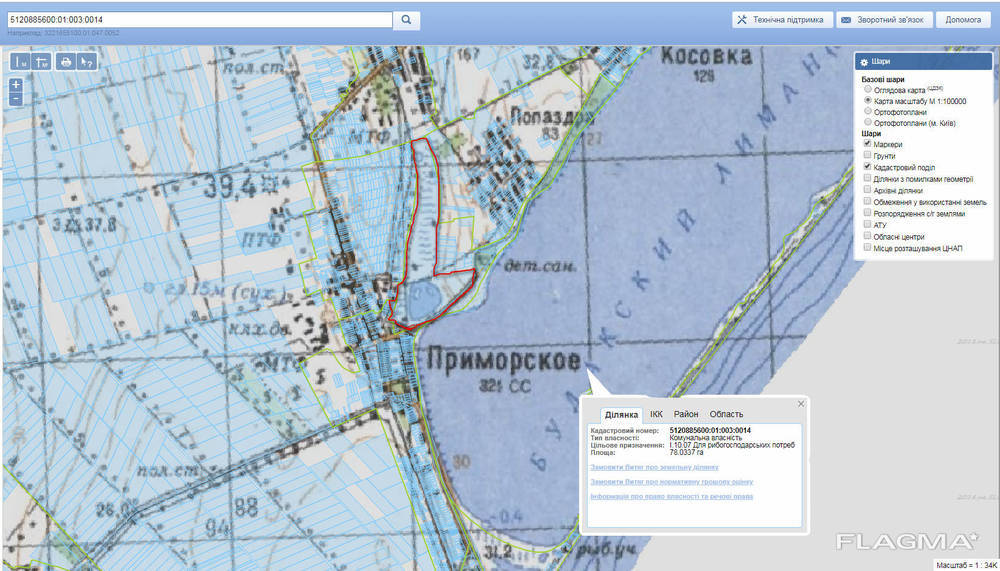This screenshot has height=571, width=1000.
Task: Uncheck the Кадастровий поділ layer
Action: pyautogui.click(x=868, y=166)
